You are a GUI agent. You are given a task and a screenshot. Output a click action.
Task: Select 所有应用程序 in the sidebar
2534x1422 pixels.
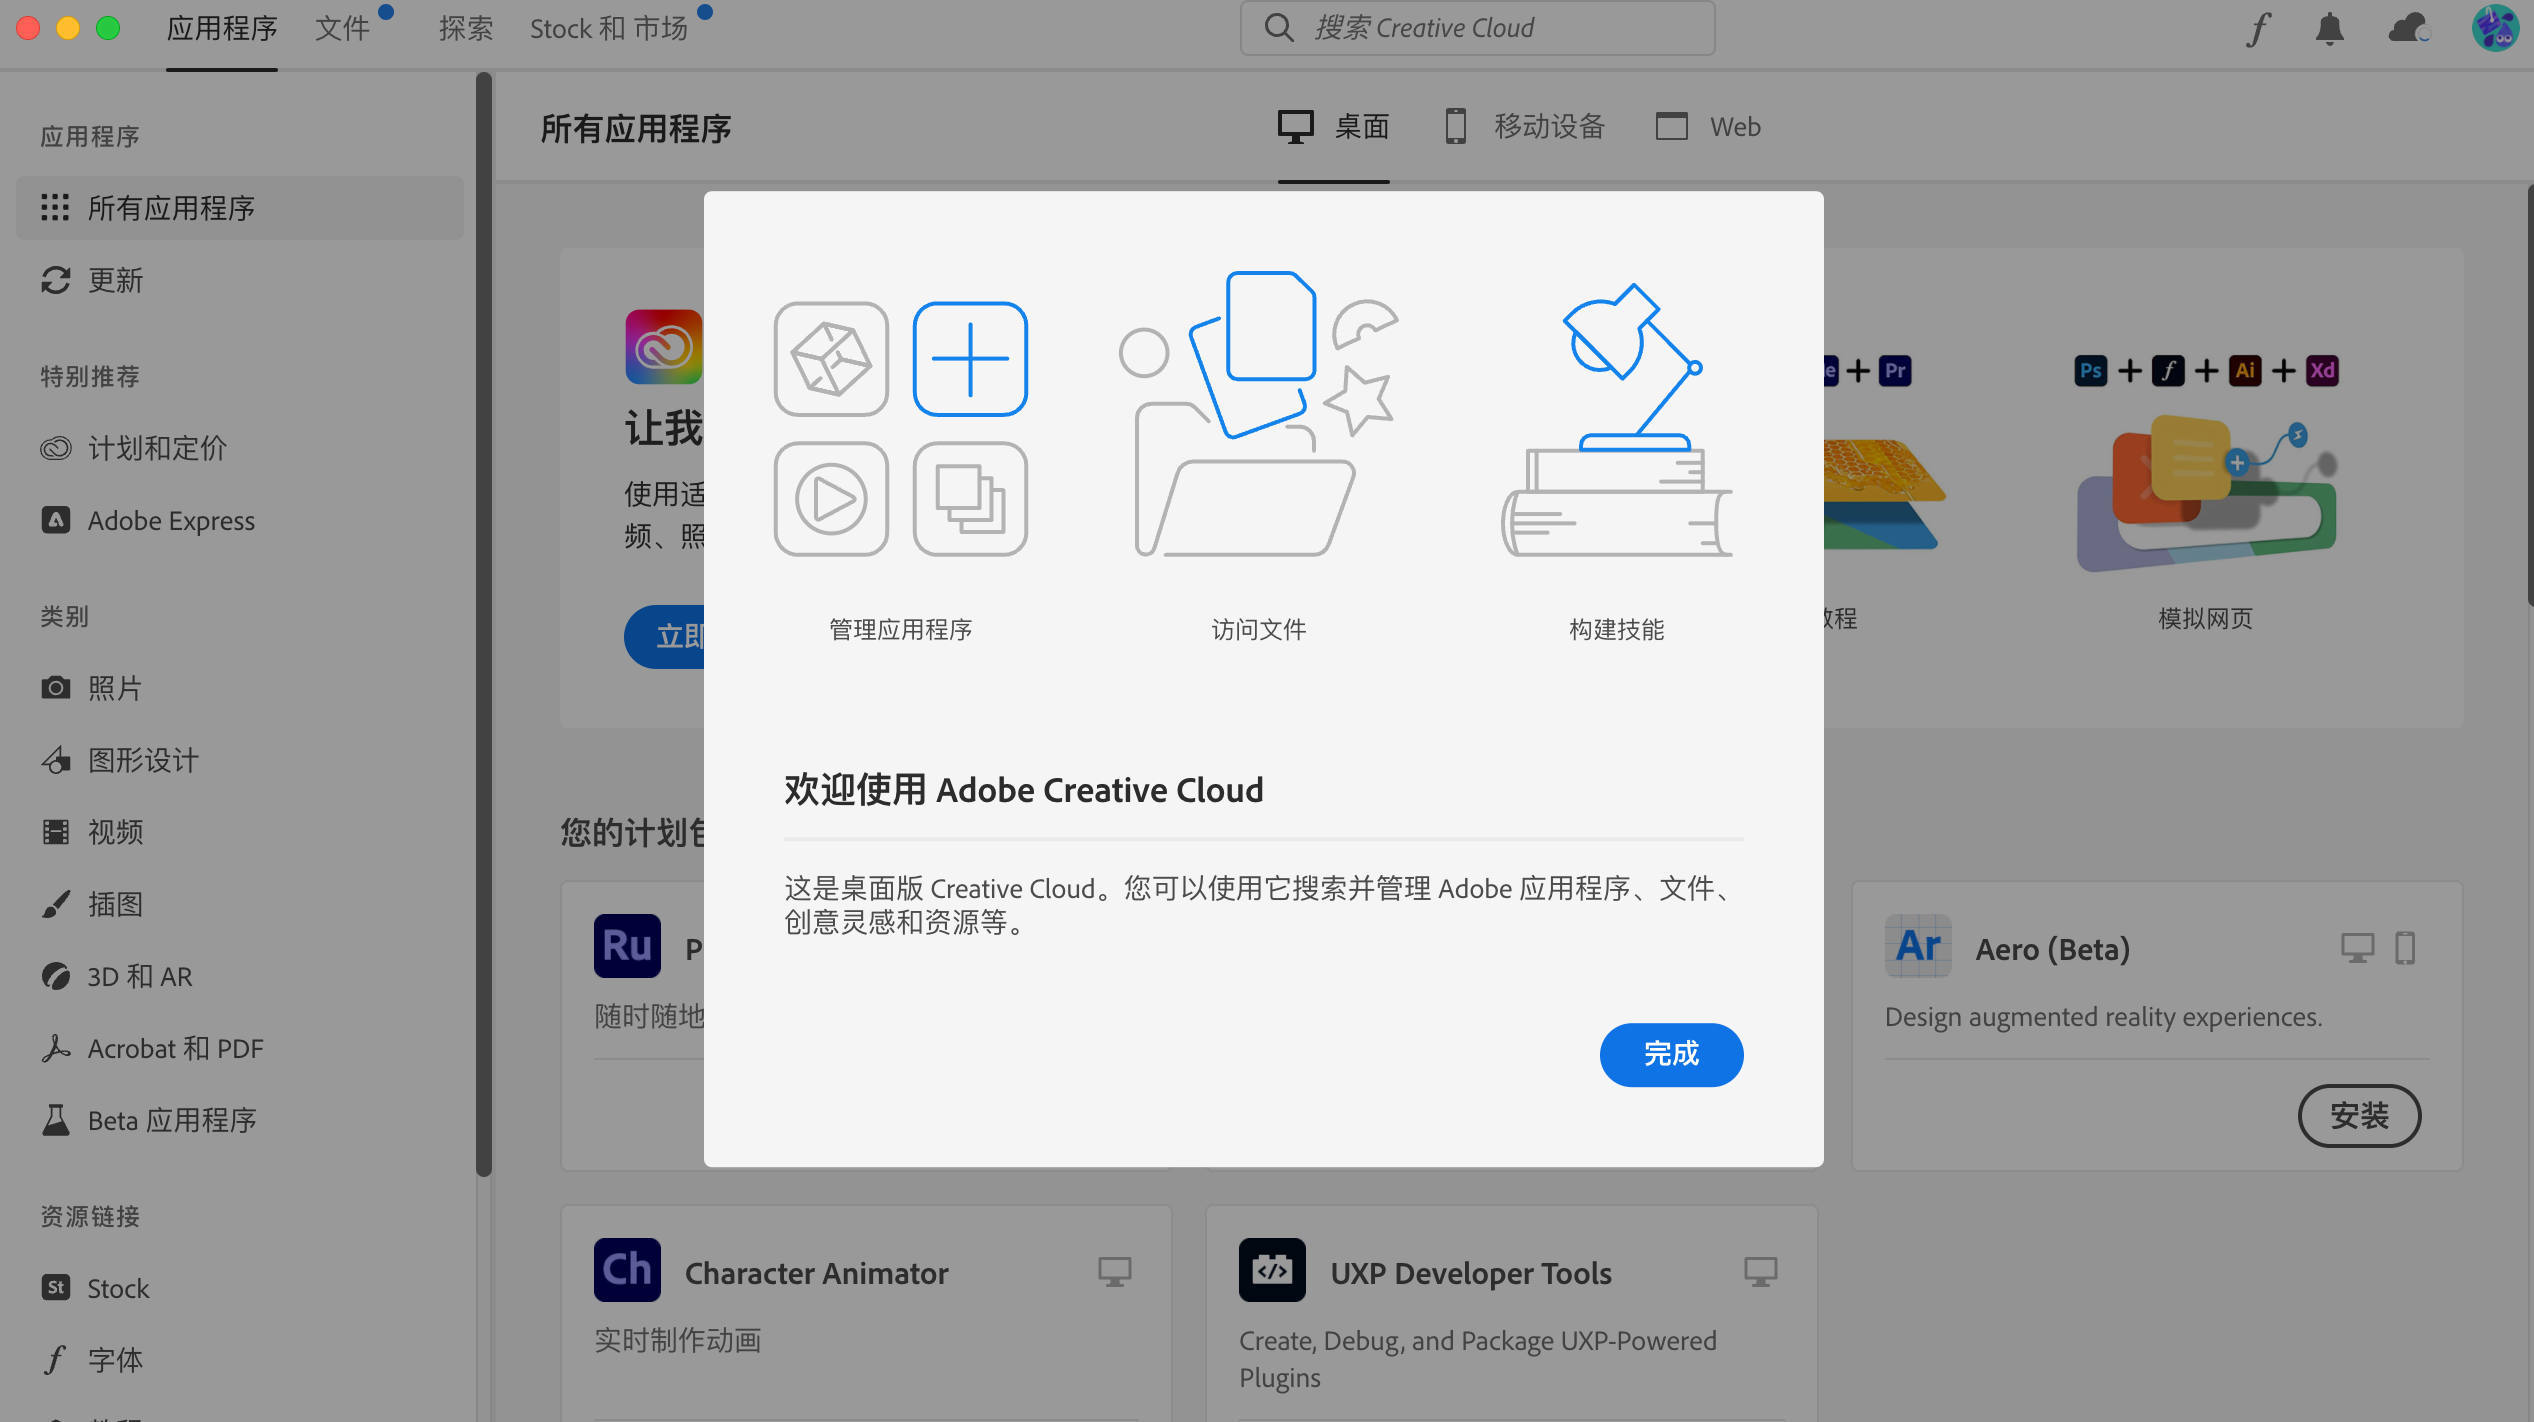tap(240, 208)
